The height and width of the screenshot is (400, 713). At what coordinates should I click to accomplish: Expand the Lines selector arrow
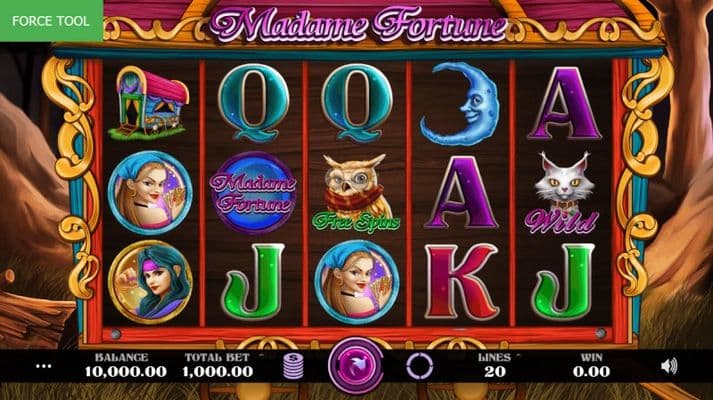click(x=518, y=356)
